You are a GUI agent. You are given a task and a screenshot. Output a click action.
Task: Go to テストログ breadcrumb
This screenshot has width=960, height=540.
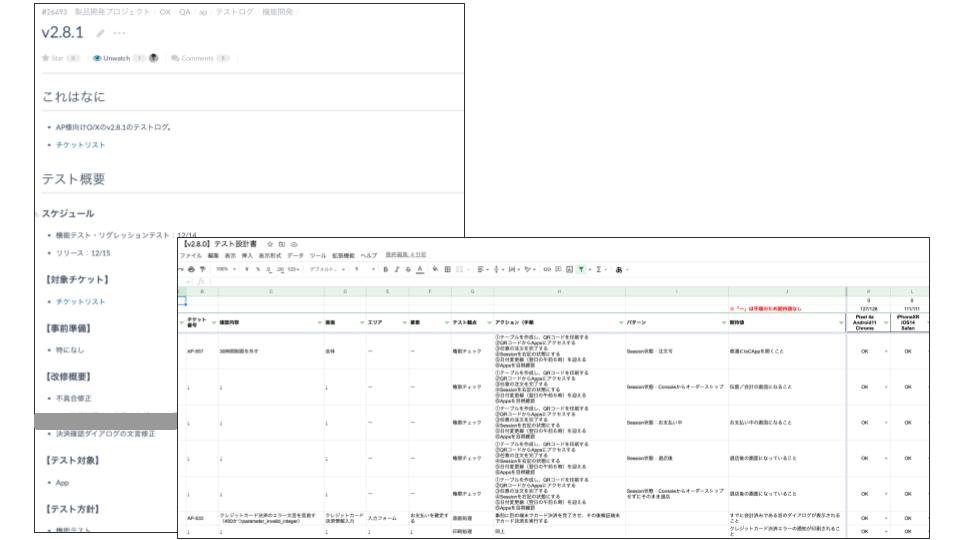[234, 12]
